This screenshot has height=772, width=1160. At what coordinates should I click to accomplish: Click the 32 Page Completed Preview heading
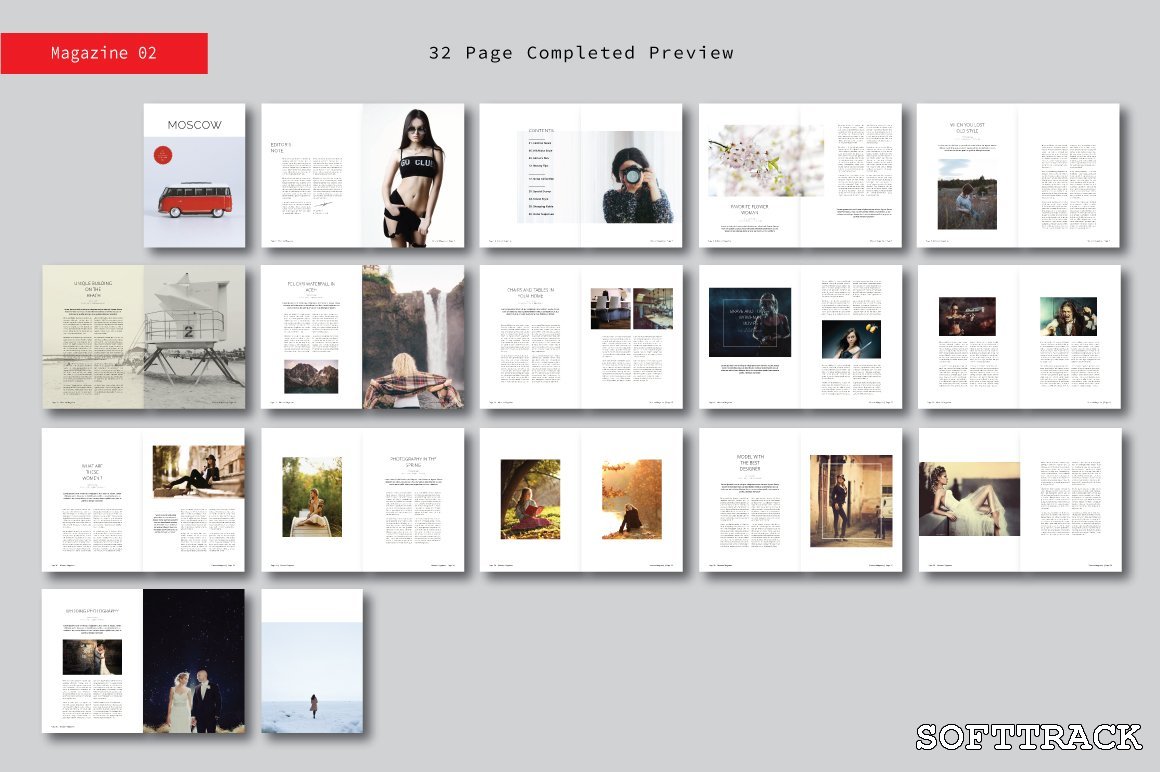tap(580, 53)
